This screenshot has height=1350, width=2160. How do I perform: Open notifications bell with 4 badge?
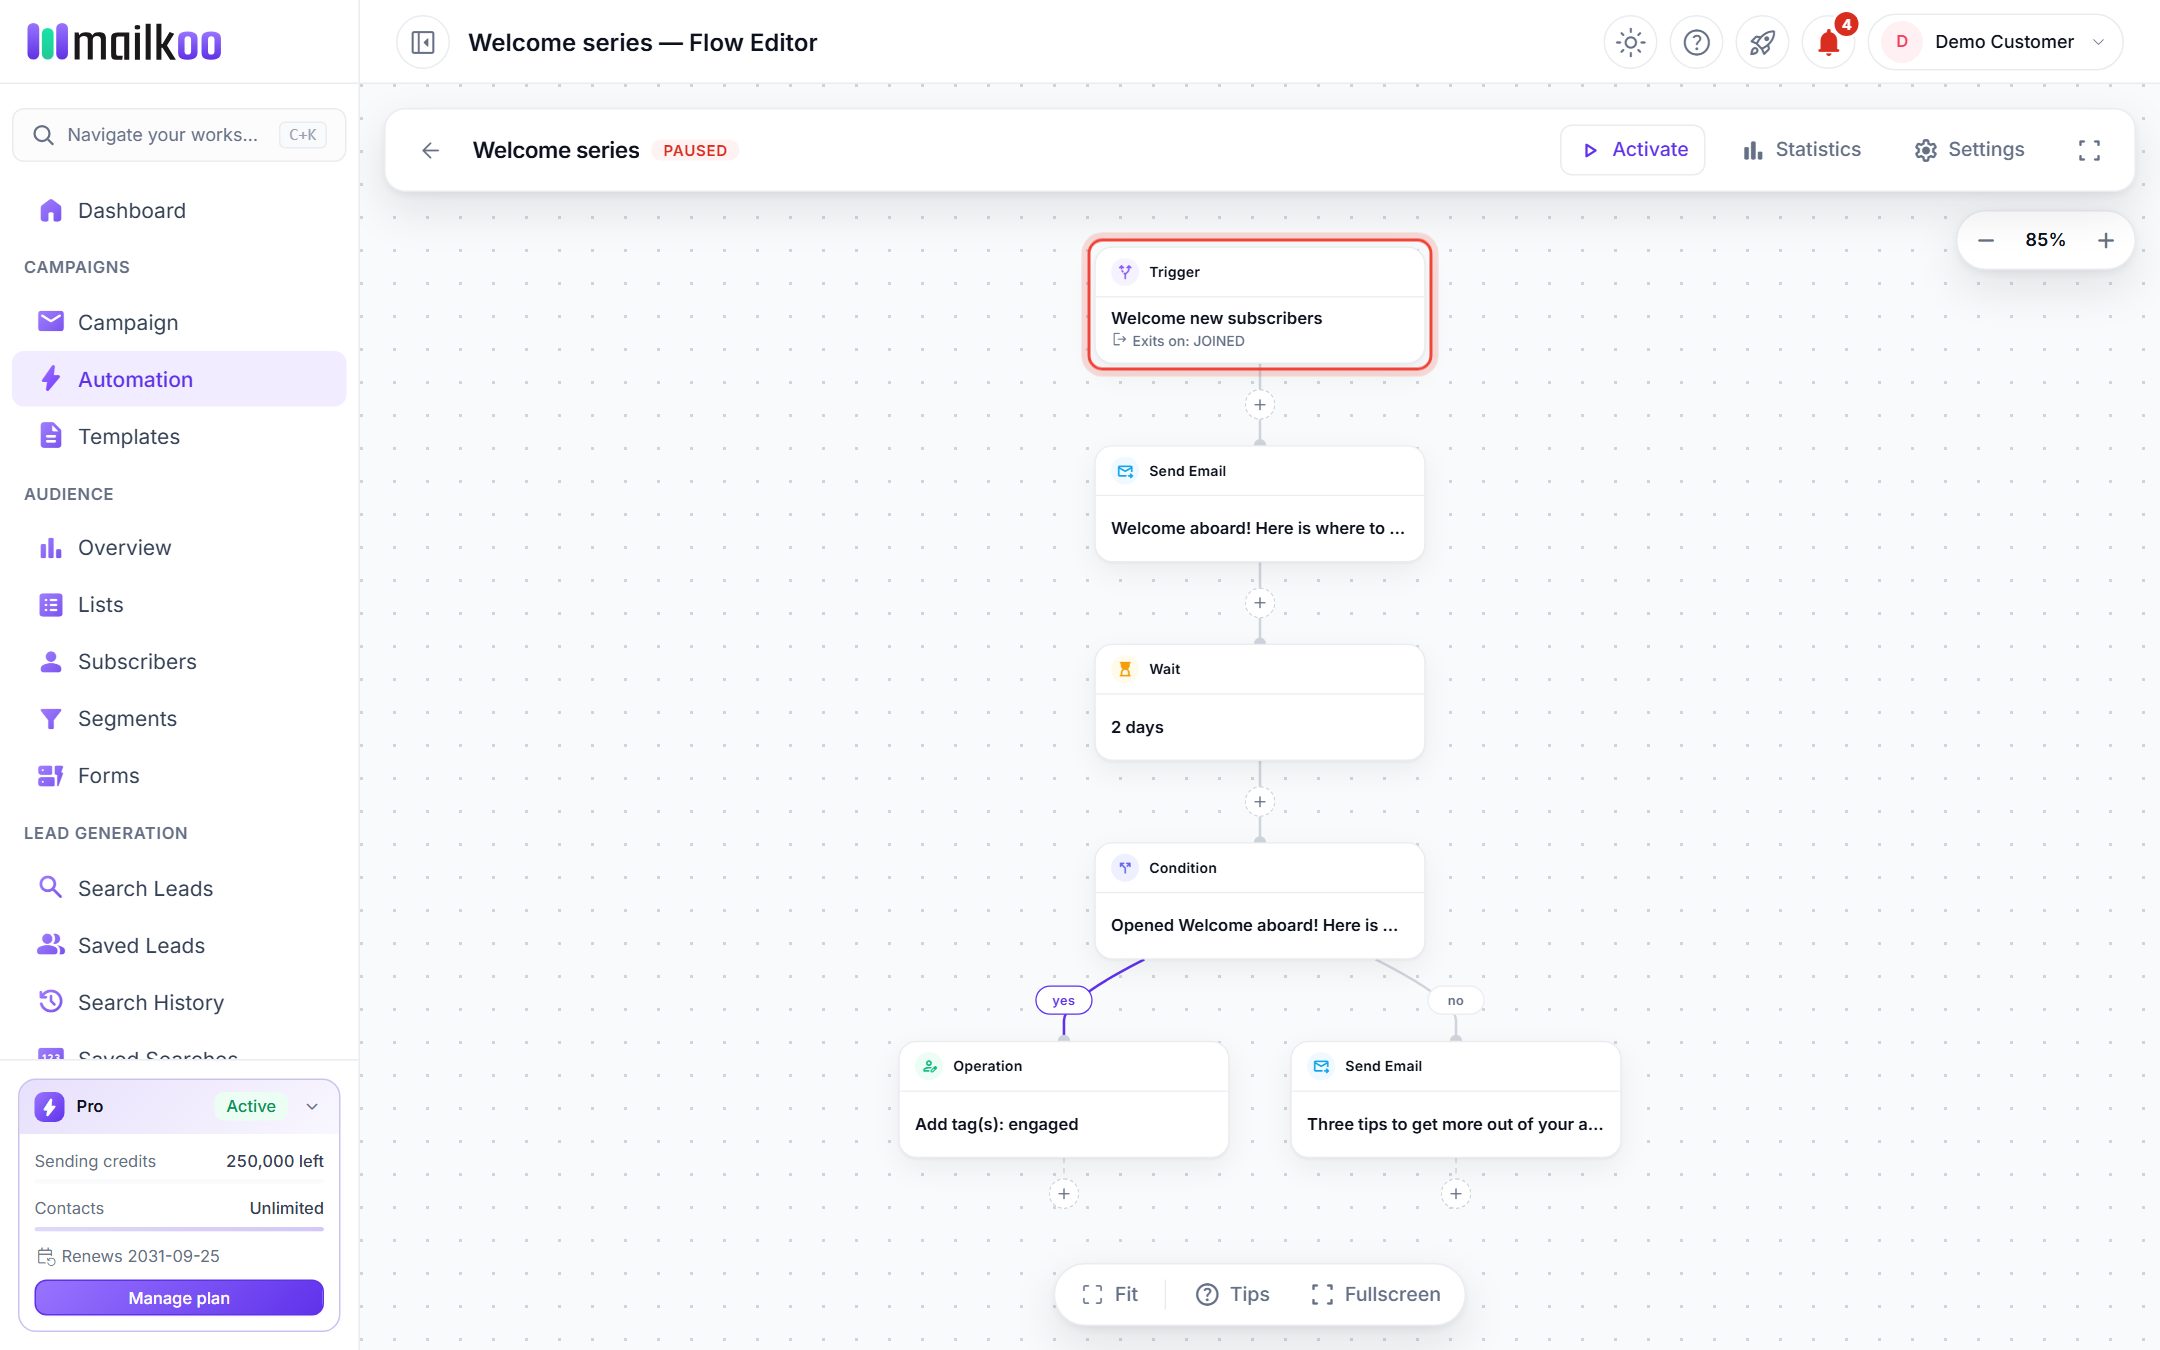[x=1828, y=42]
